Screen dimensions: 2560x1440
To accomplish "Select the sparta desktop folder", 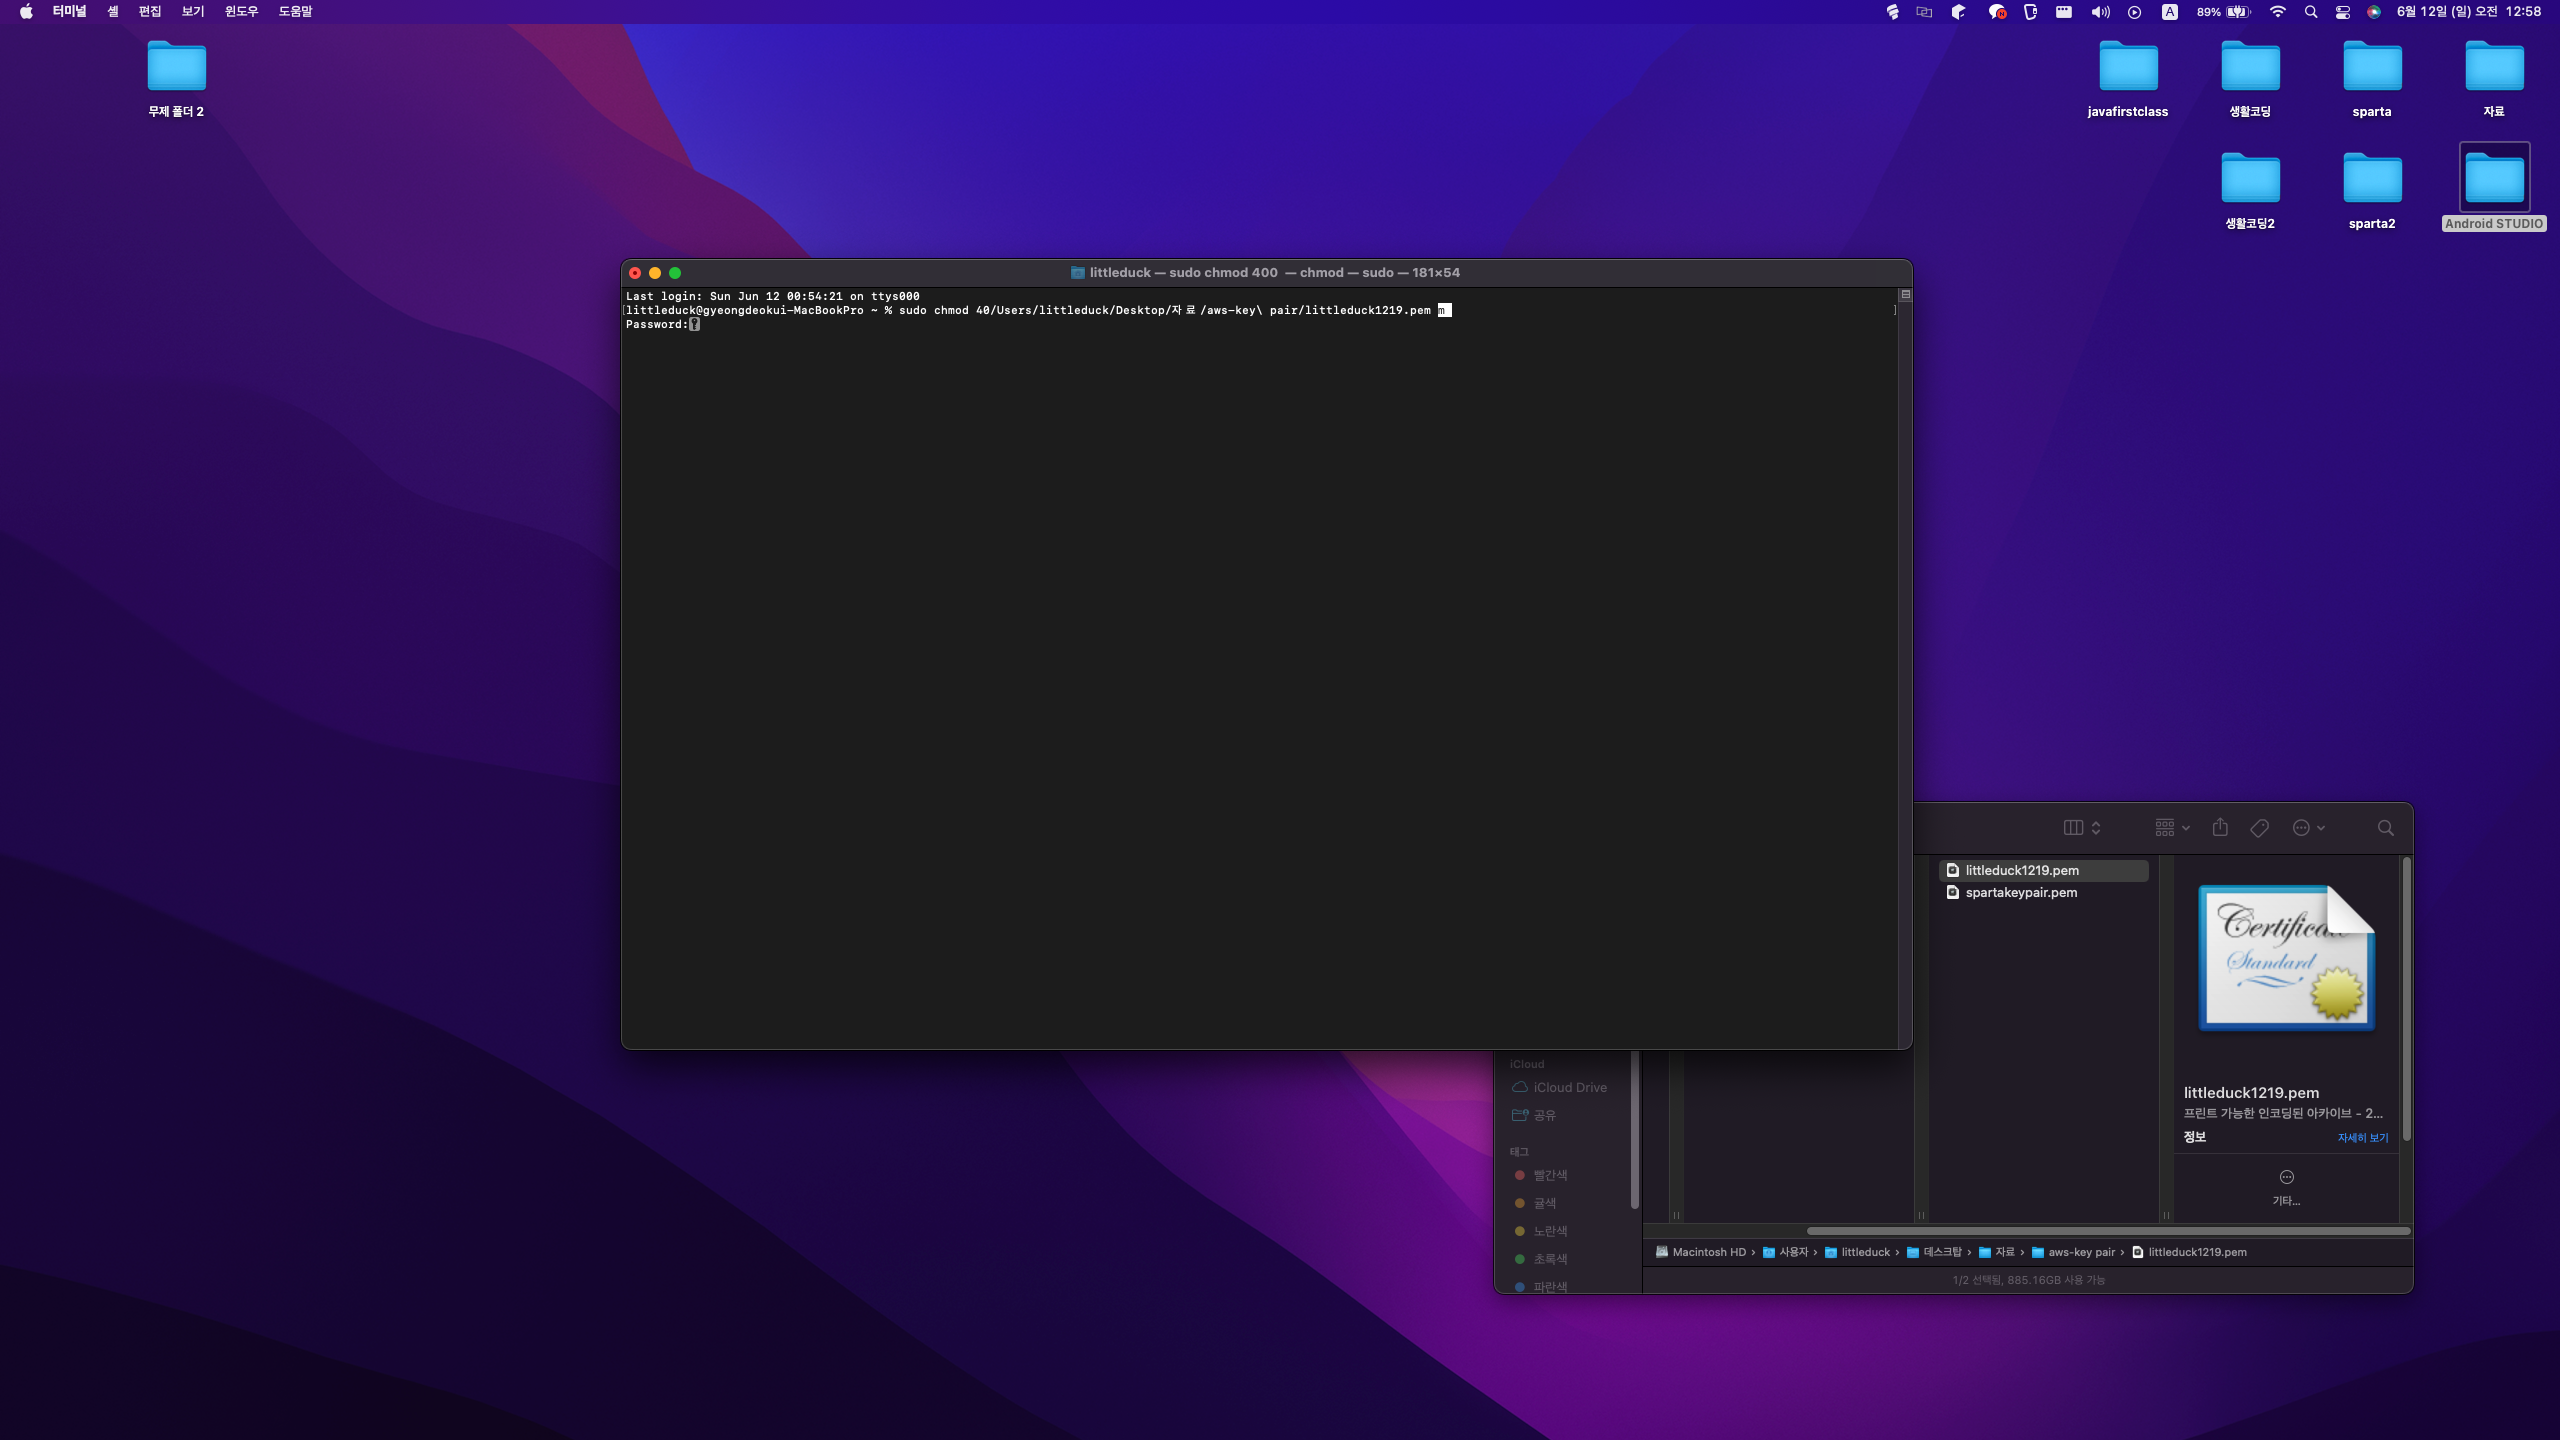I will 2372,79.
